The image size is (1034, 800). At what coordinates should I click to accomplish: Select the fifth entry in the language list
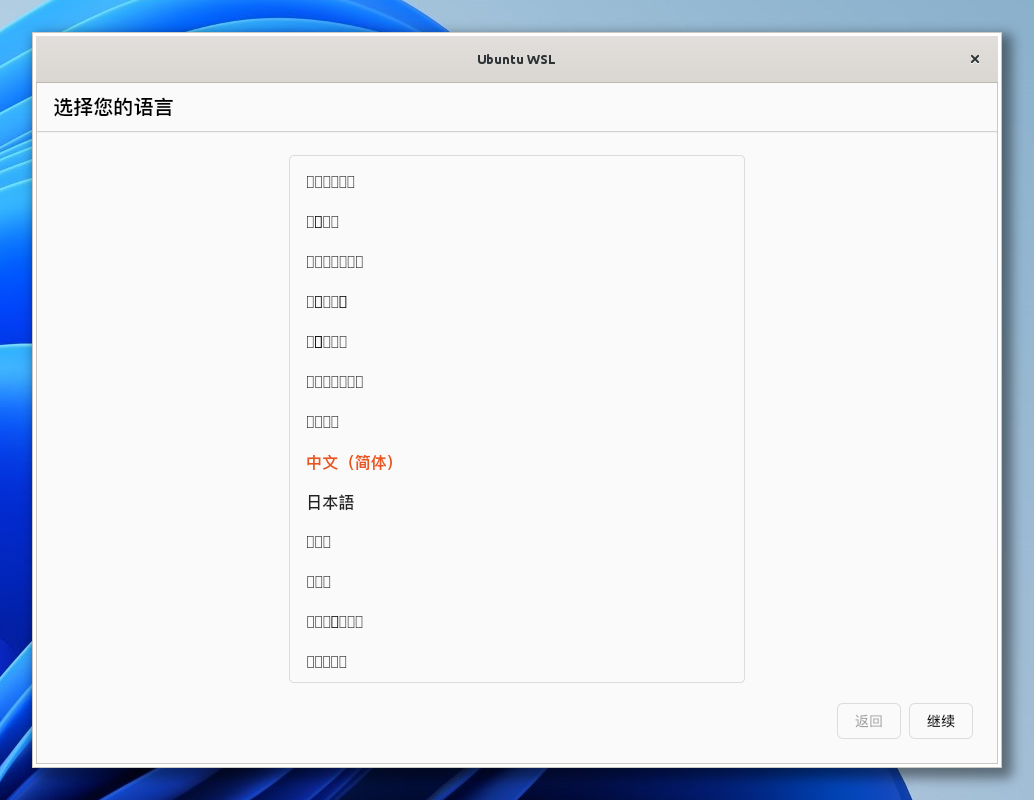coord(327,342)
